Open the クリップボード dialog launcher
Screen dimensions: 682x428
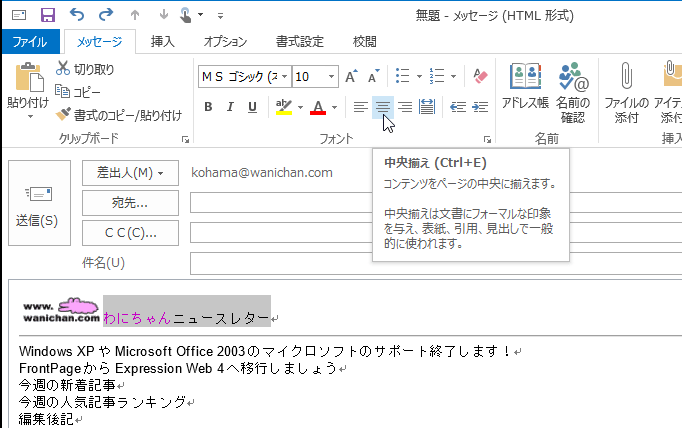(x=186, y=139)
